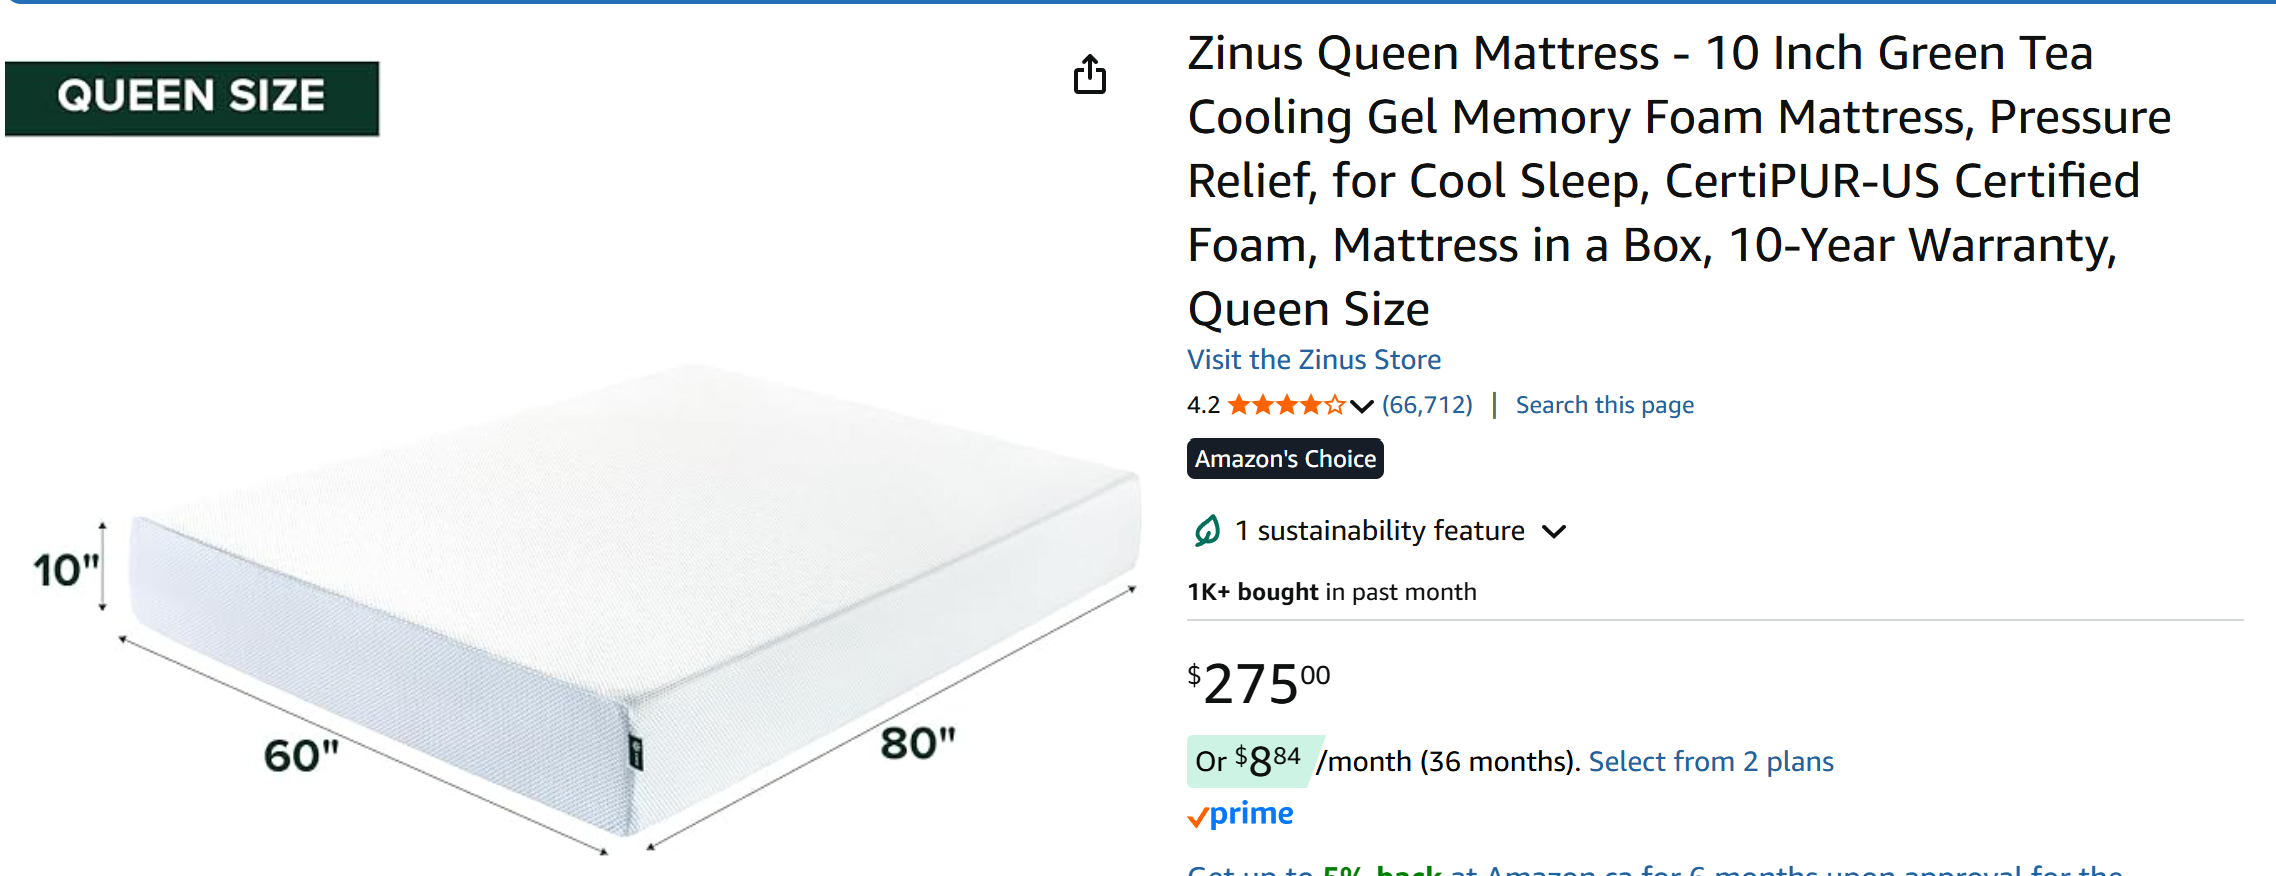Viewport: 2276px width, 876px height.
Task: Click the small brand tag on mattress corner
Action: point(636,752)
